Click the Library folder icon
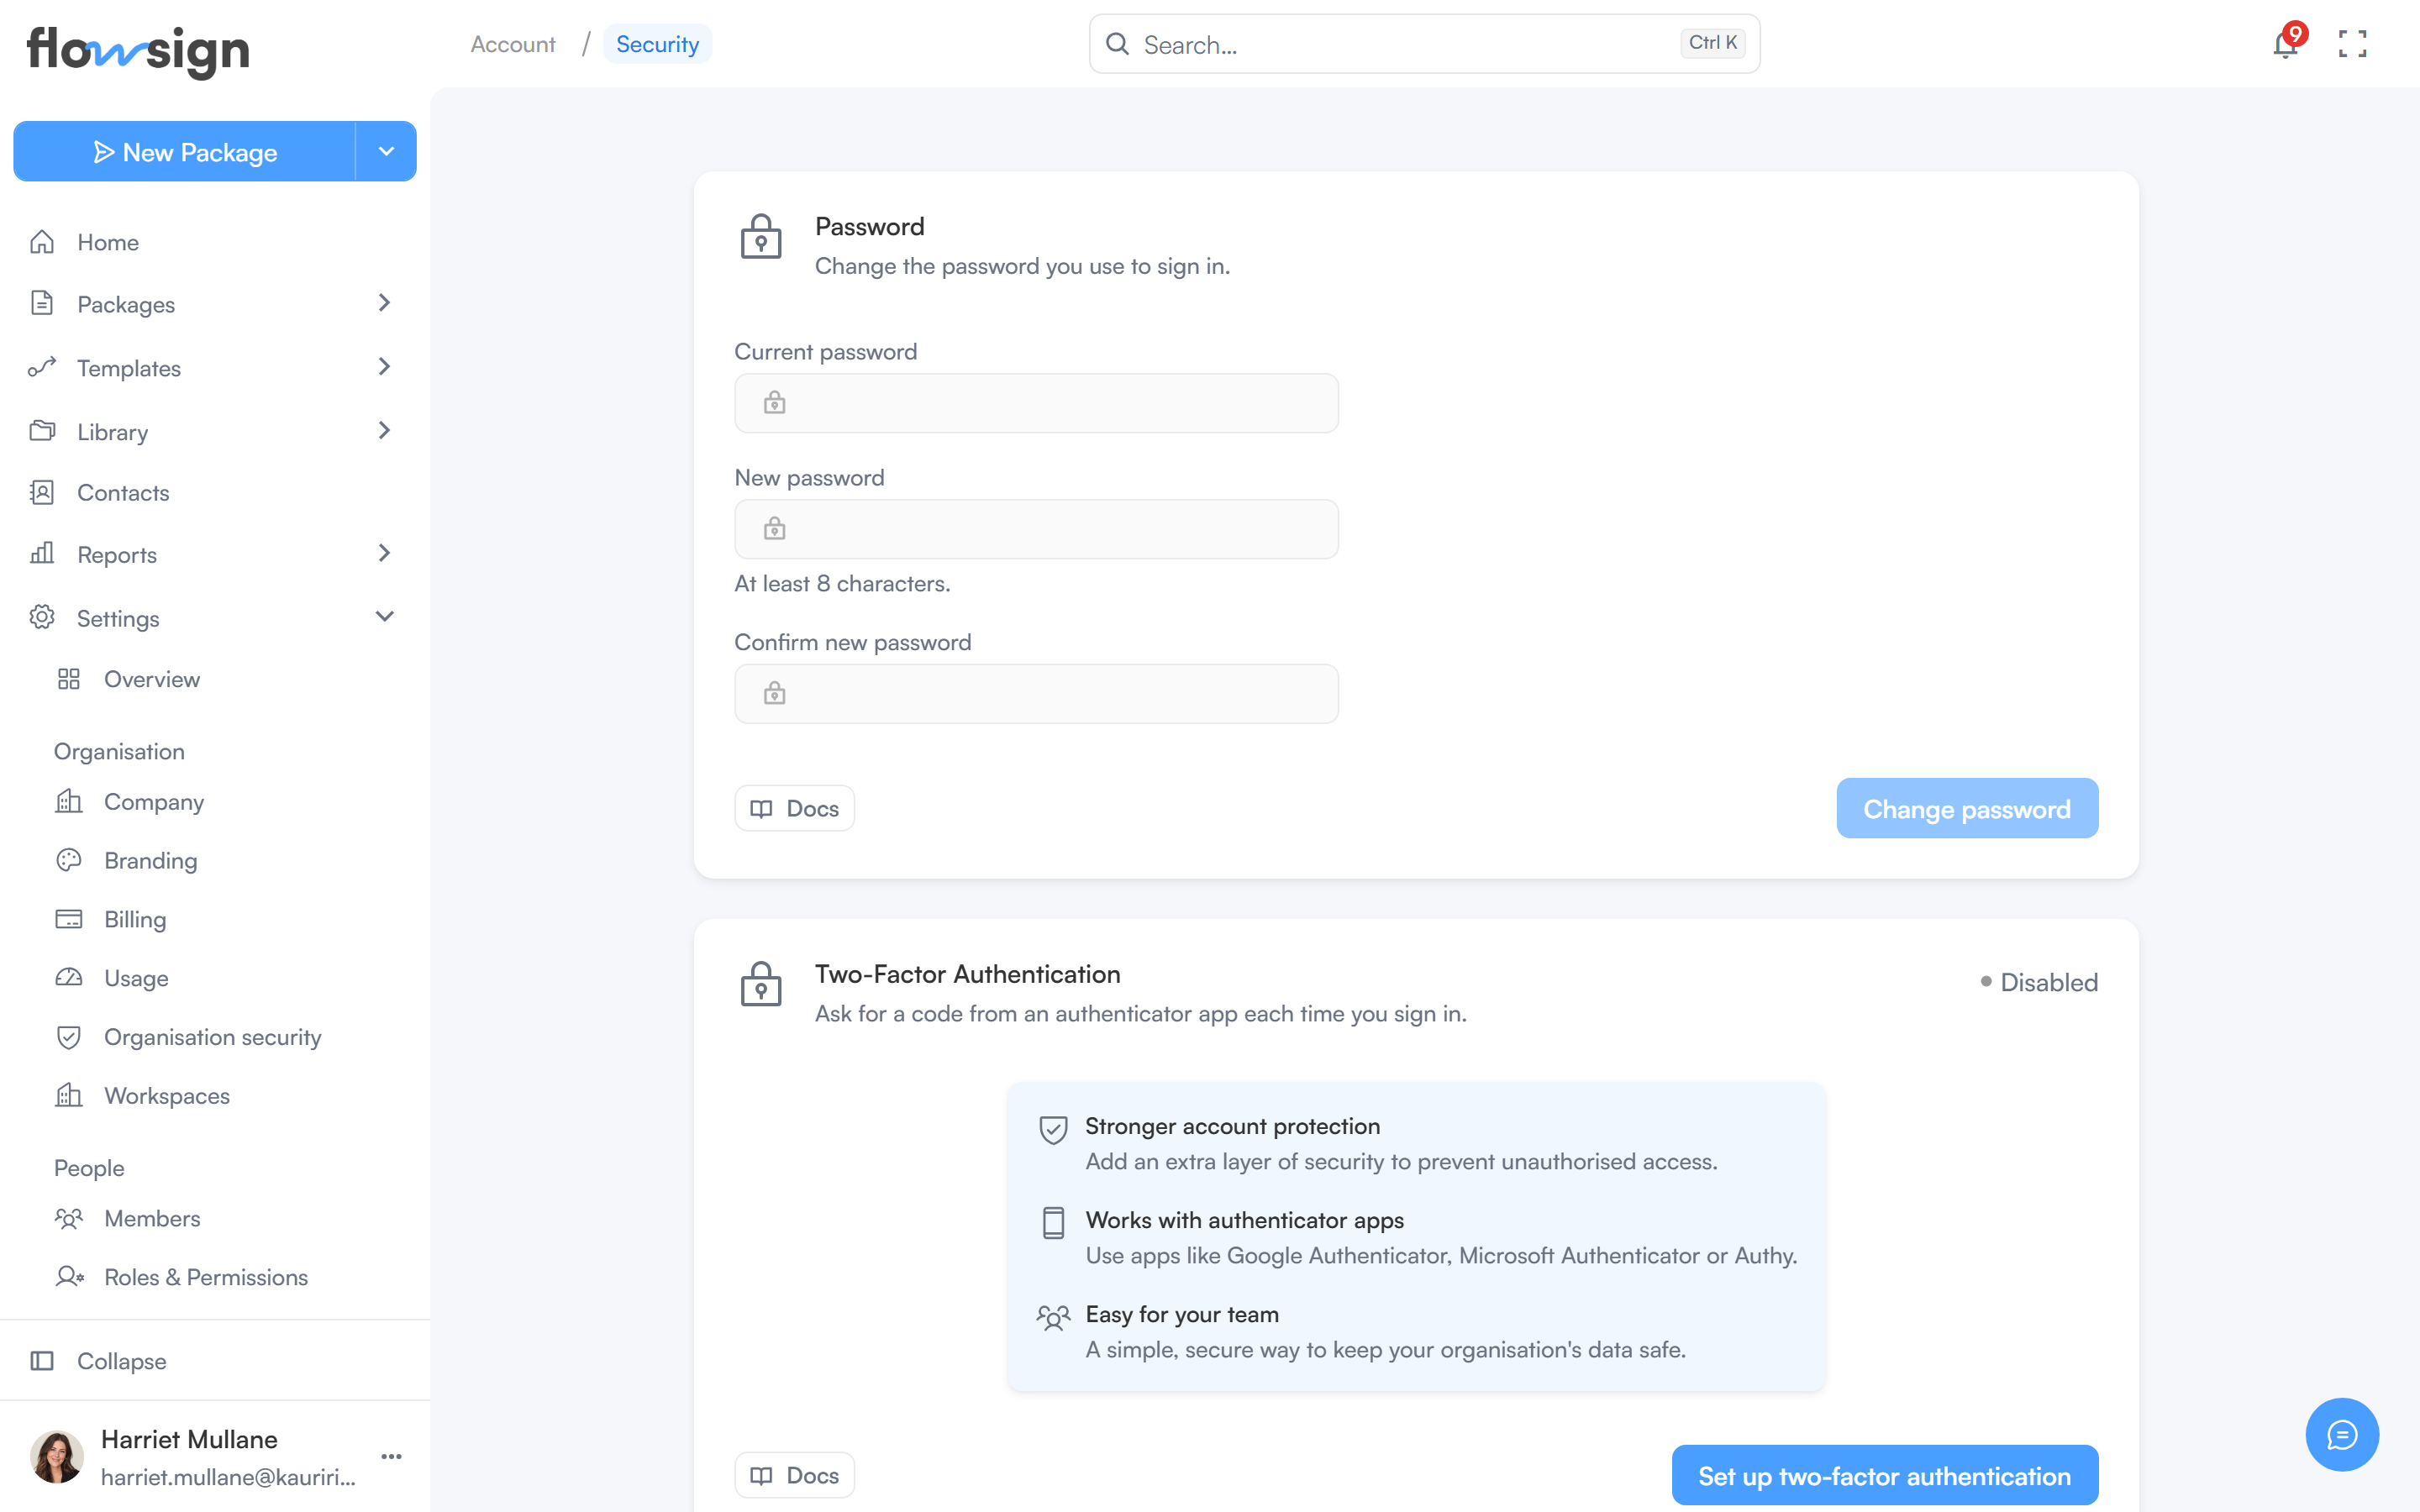This screenshot has width=2420, height=1512. (x=42, y=431)
